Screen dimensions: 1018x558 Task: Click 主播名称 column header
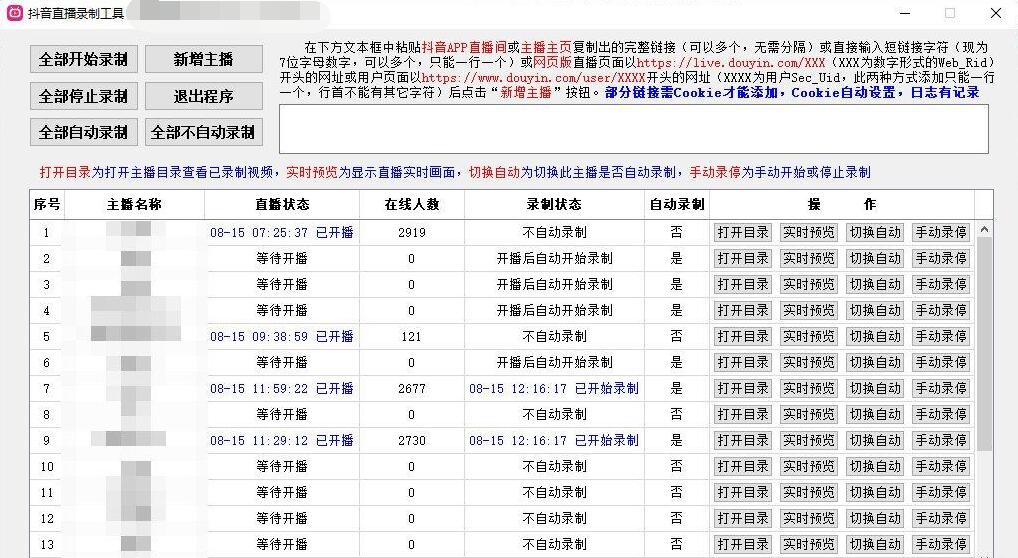click(x=134, y=205)
